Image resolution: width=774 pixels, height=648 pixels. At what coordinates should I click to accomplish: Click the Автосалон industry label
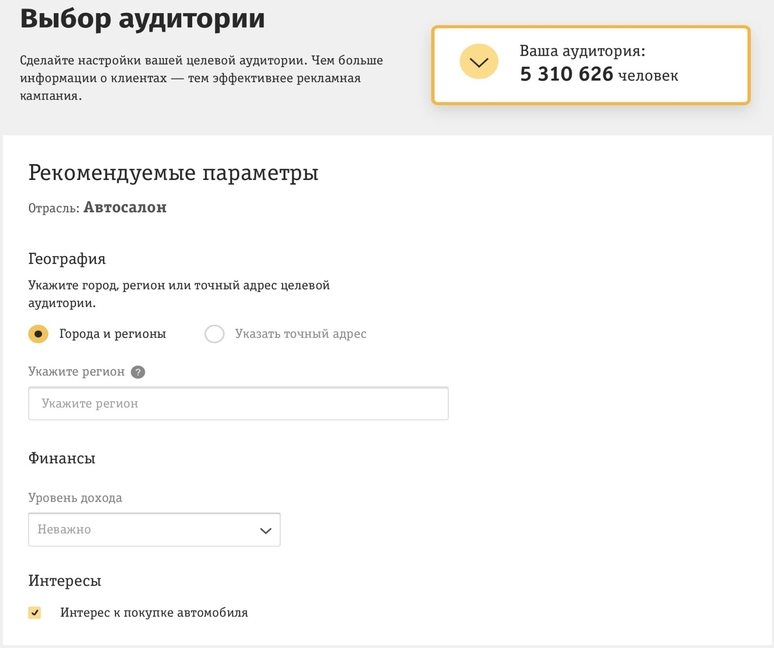tap(125, 207)
